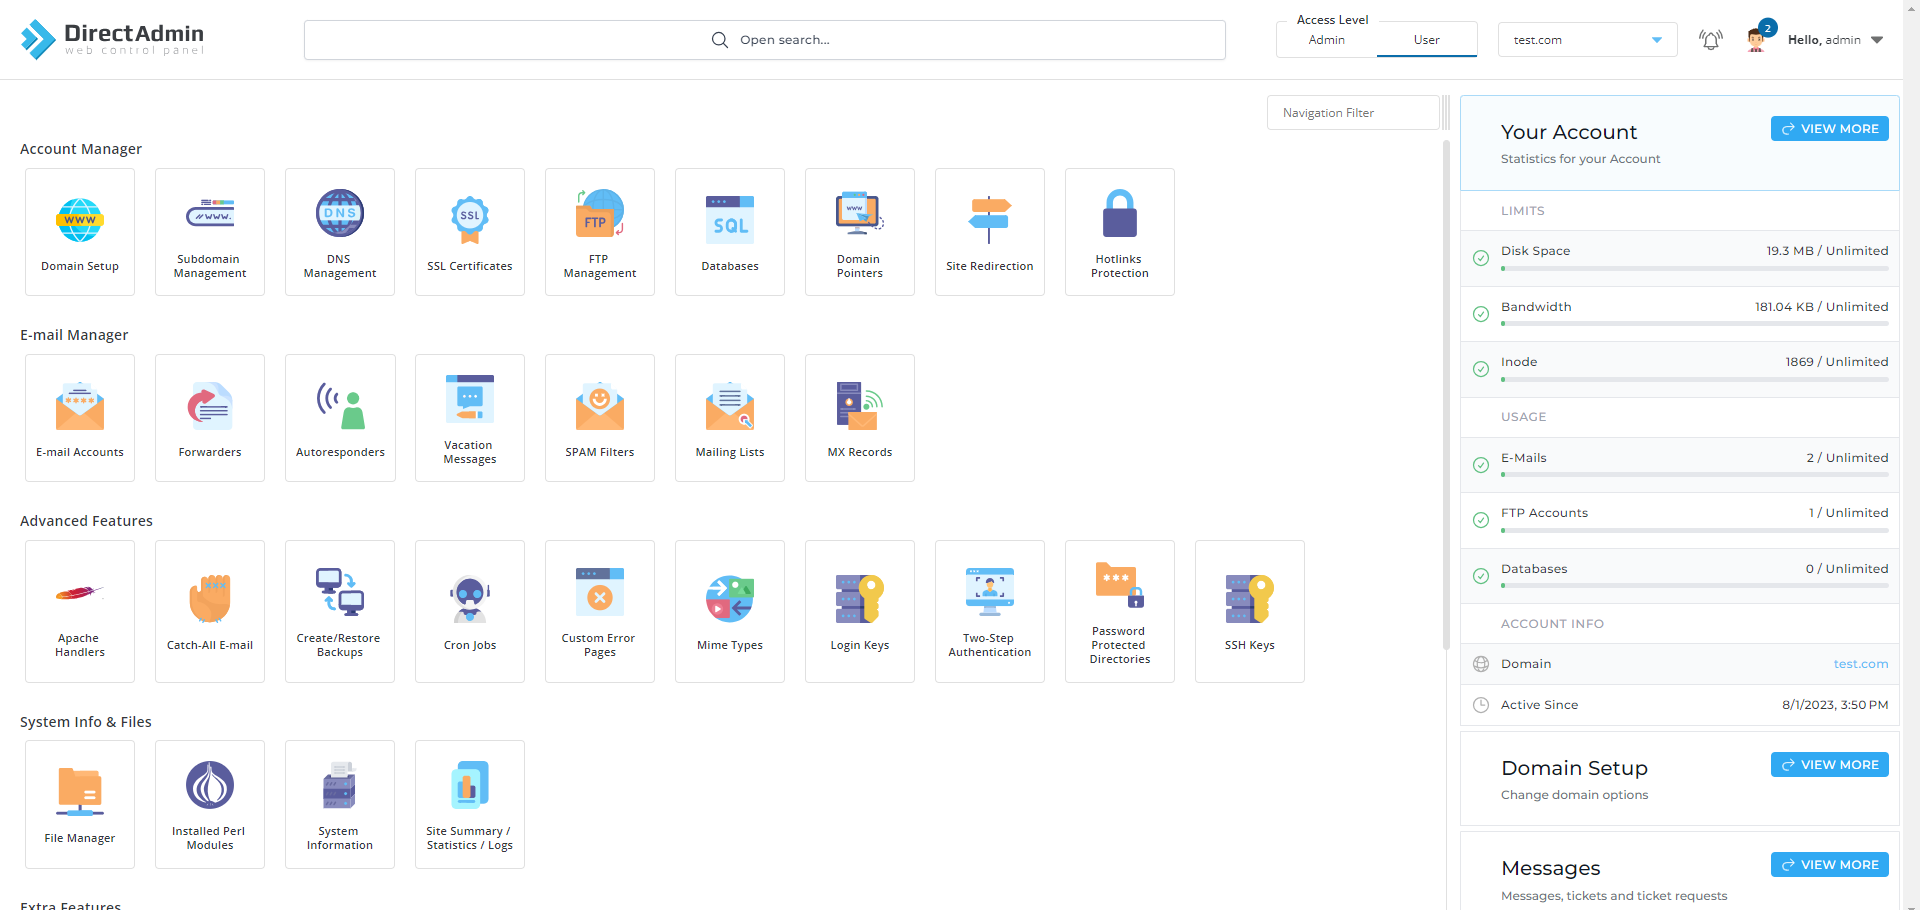Screen dimensions: 1920x910
Task: Open the Hello, admin user menu
Action: tap(1835, 40)
